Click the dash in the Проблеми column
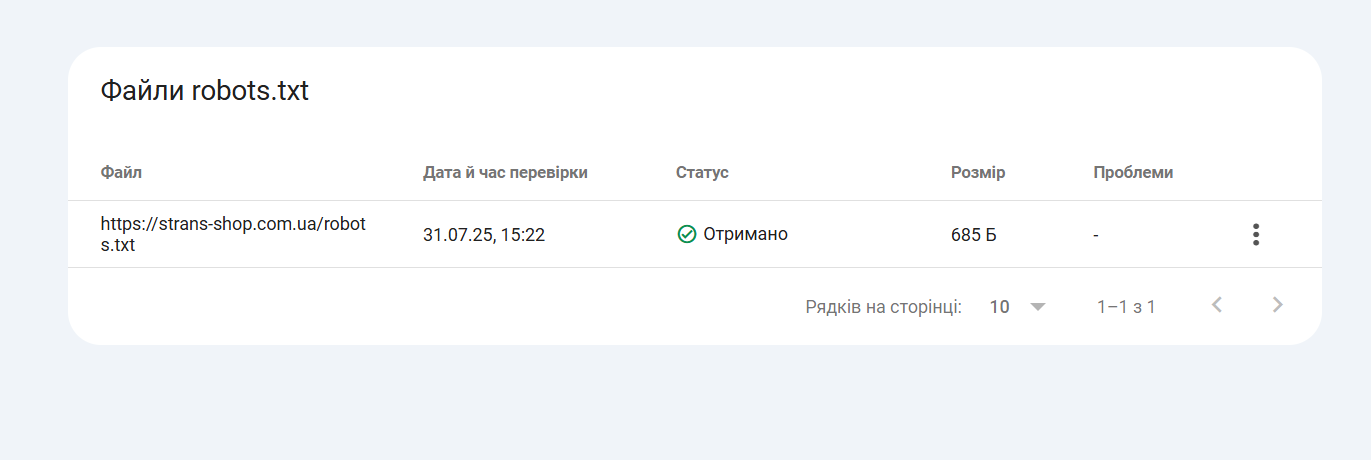 point(1096,235)
